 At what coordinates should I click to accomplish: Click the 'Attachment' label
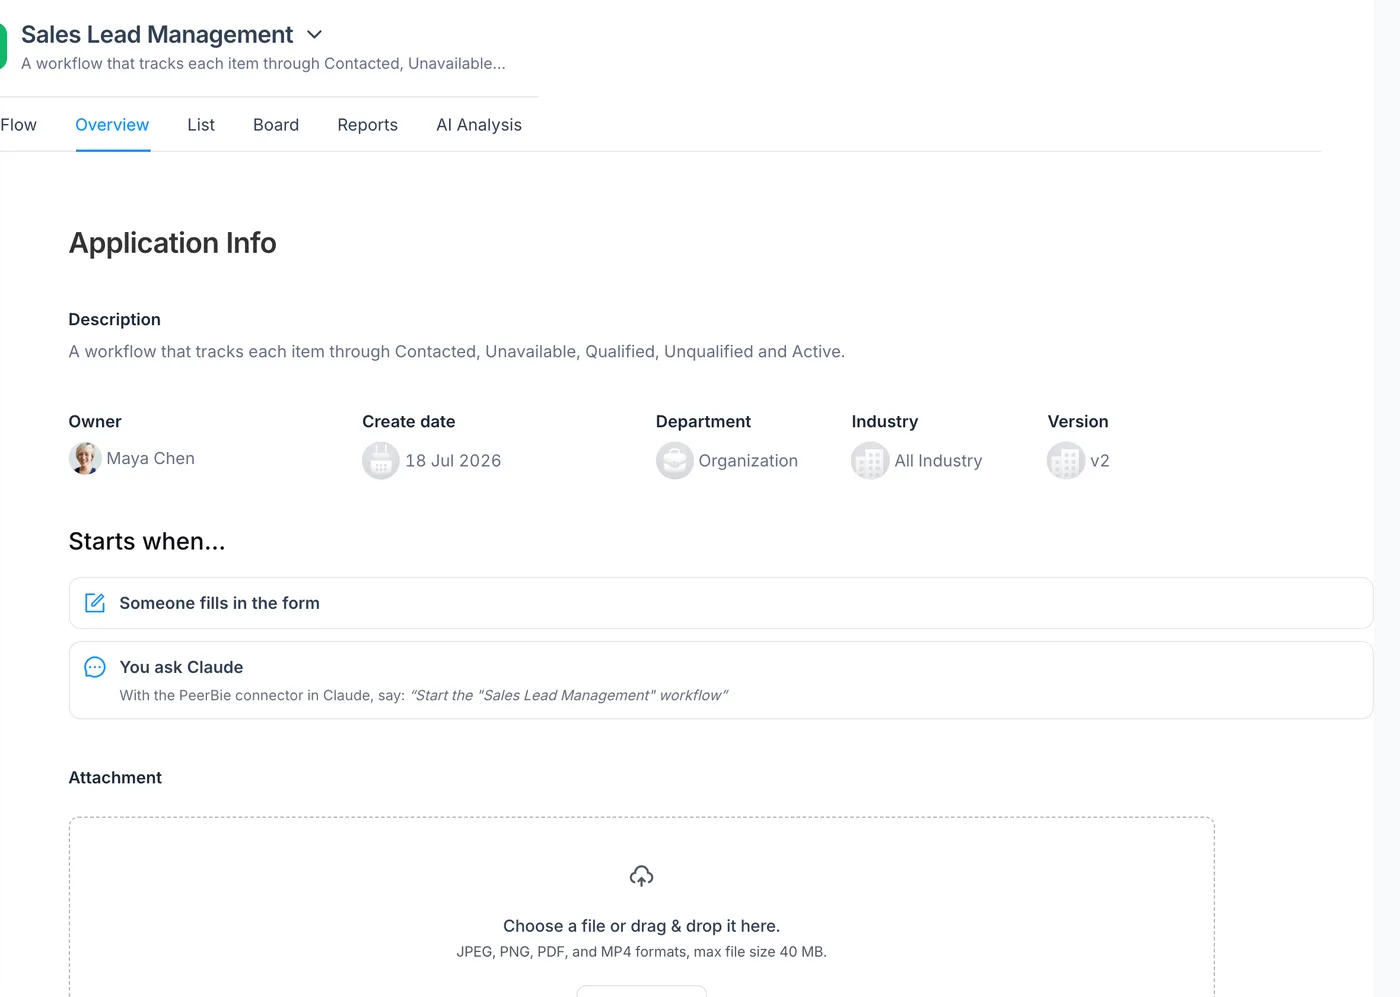115,778
